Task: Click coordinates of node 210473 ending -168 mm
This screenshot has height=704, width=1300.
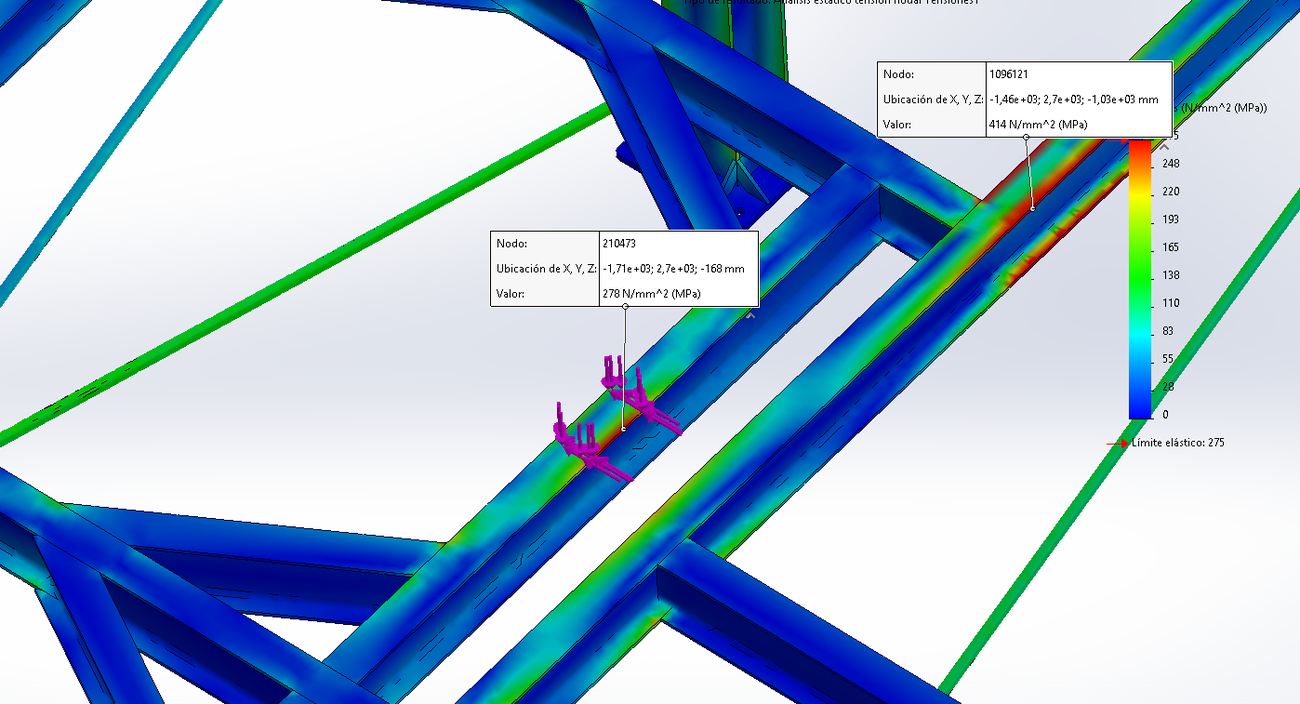Action: [674, 269]
